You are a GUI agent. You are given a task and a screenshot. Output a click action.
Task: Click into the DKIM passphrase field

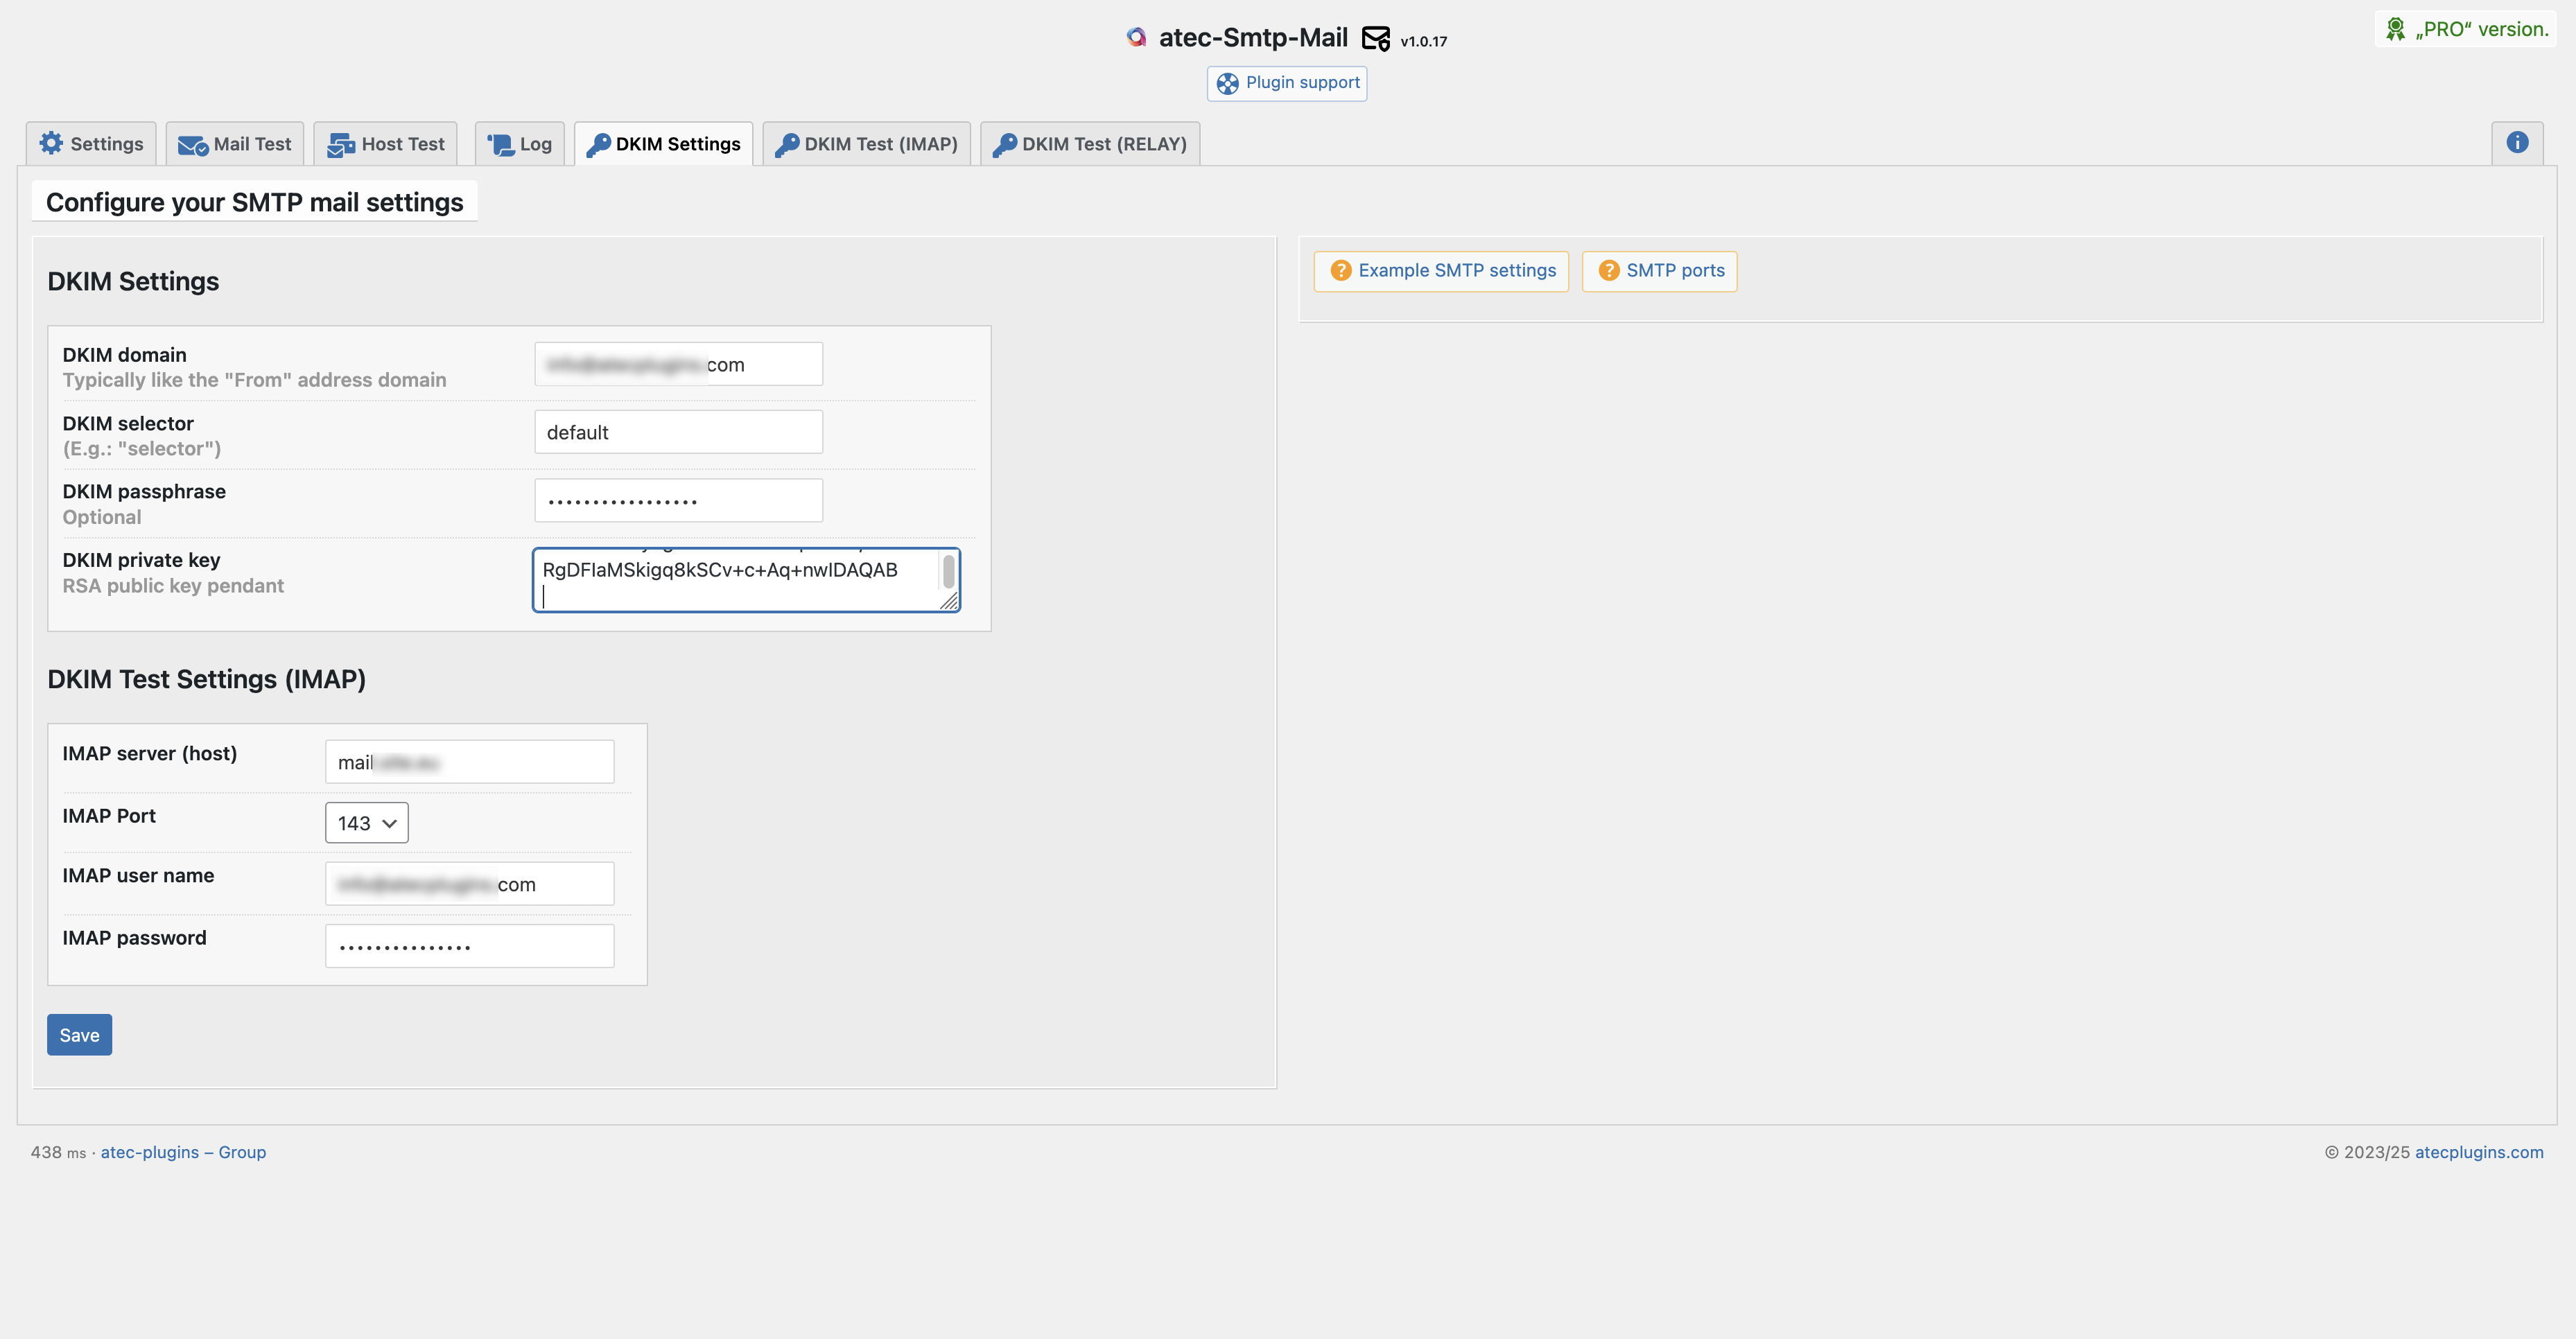pos(678,500)
